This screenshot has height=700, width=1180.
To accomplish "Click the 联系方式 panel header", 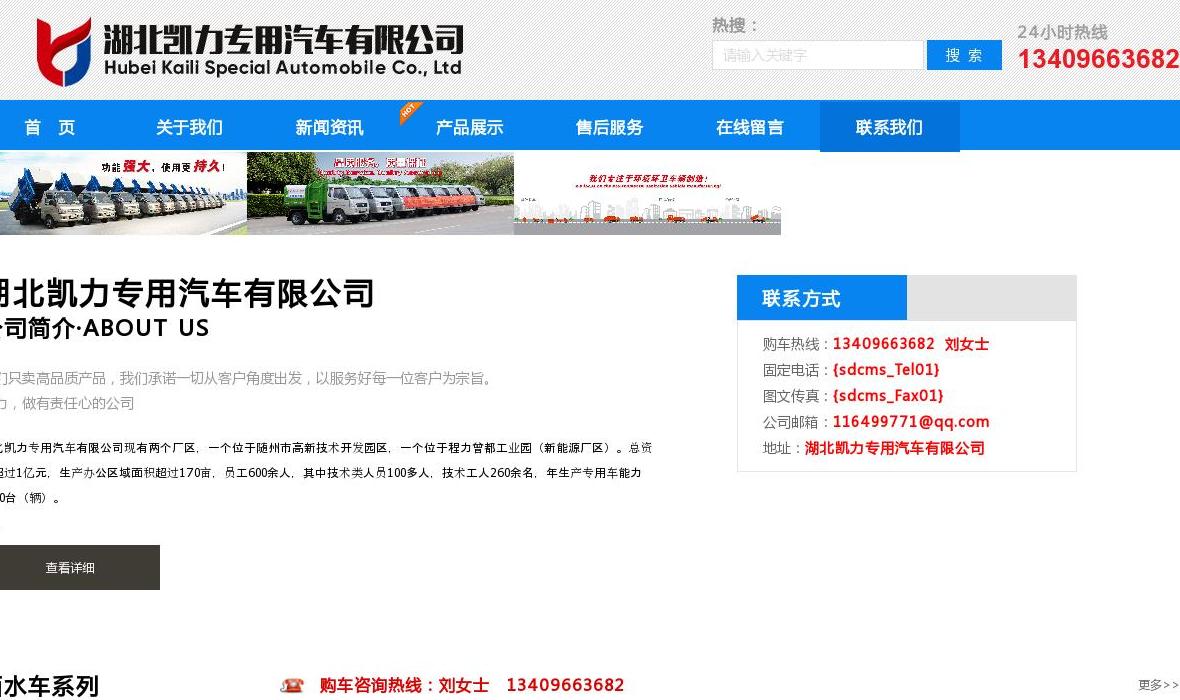I will [822, 298].
